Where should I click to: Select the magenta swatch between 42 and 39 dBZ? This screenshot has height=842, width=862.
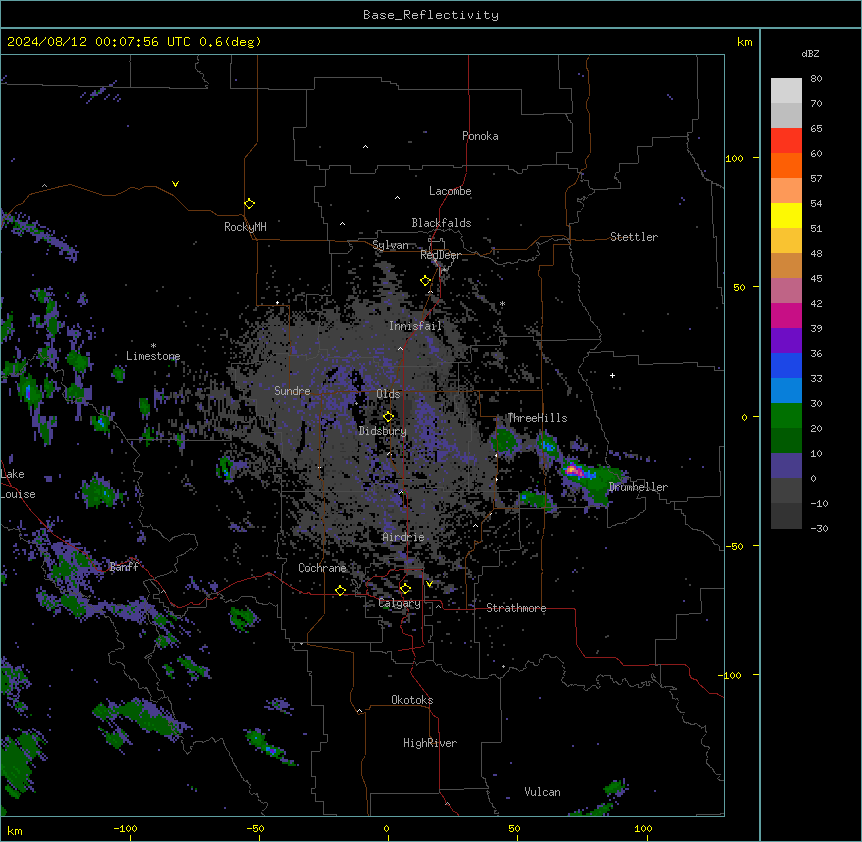(786, 316)
